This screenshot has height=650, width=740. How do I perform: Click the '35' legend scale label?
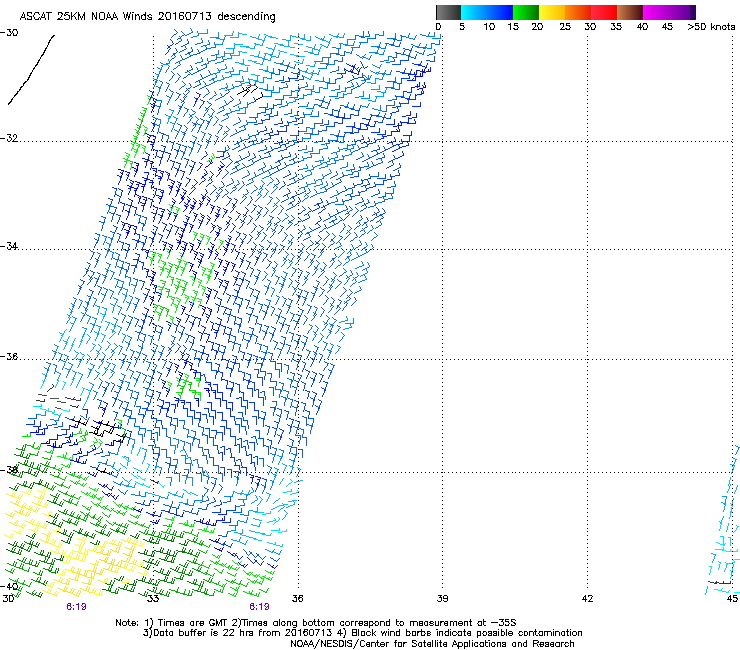coord(616,27)
